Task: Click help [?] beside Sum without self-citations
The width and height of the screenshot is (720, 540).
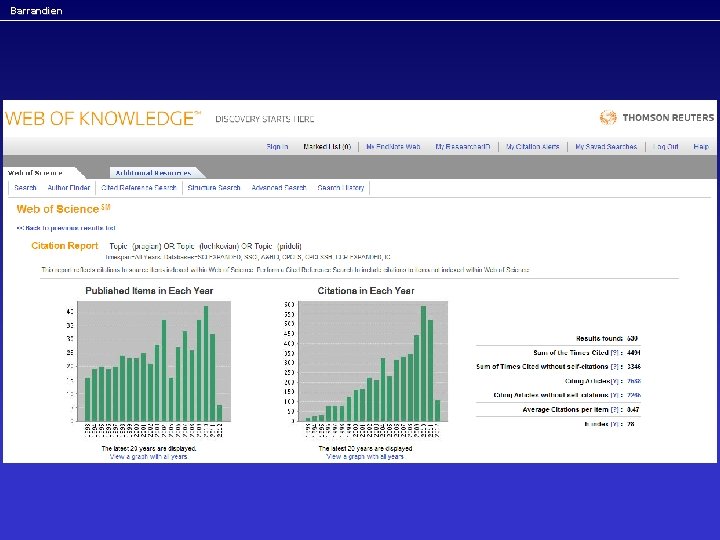Action: (614, 366)
